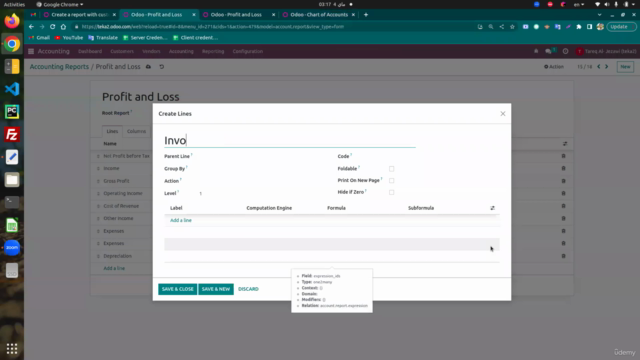Screen dimensions: 640x360
Task: Reload the current browser page
Action: (x=53, y=27)
